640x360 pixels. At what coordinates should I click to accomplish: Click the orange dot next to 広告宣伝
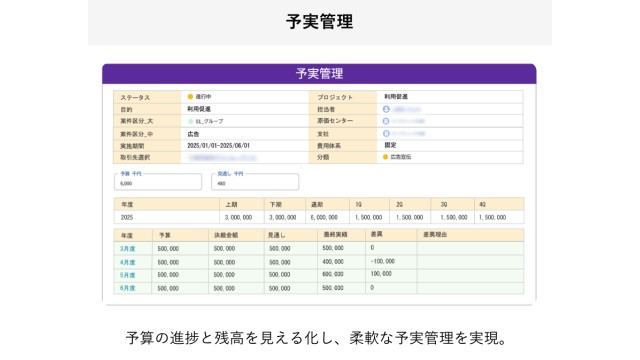(x=385, y=157)
